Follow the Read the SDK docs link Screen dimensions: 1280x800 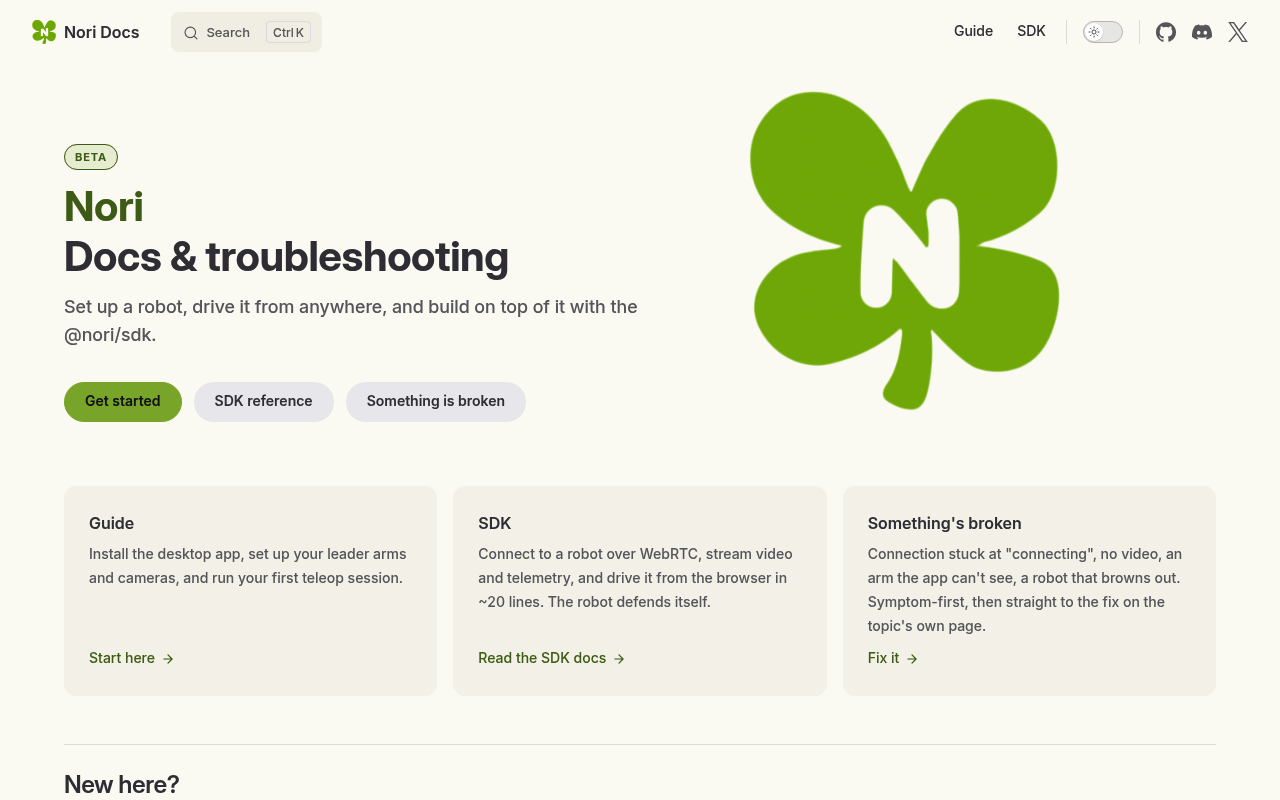(x=552, y=658)
